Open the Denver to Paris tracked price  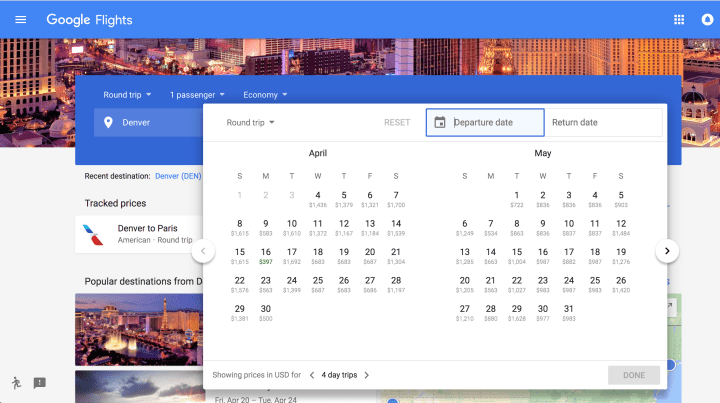tap(139, 234)
